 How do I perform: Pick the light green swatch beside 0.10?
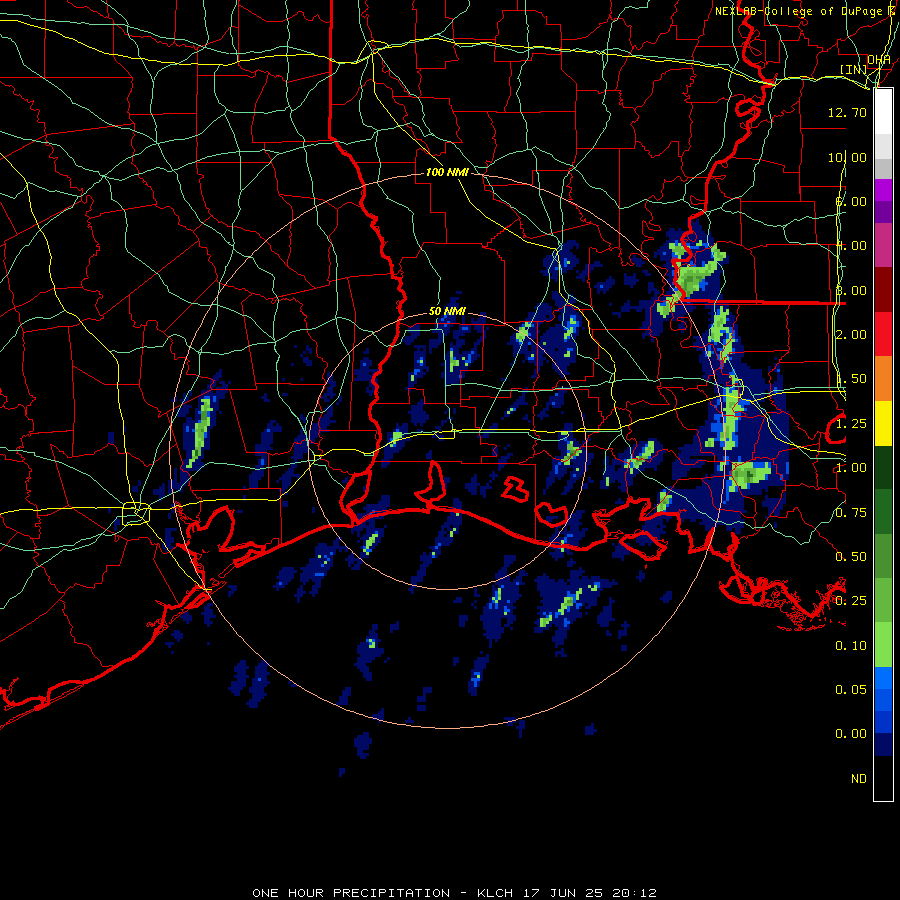[x=883, y=645]
